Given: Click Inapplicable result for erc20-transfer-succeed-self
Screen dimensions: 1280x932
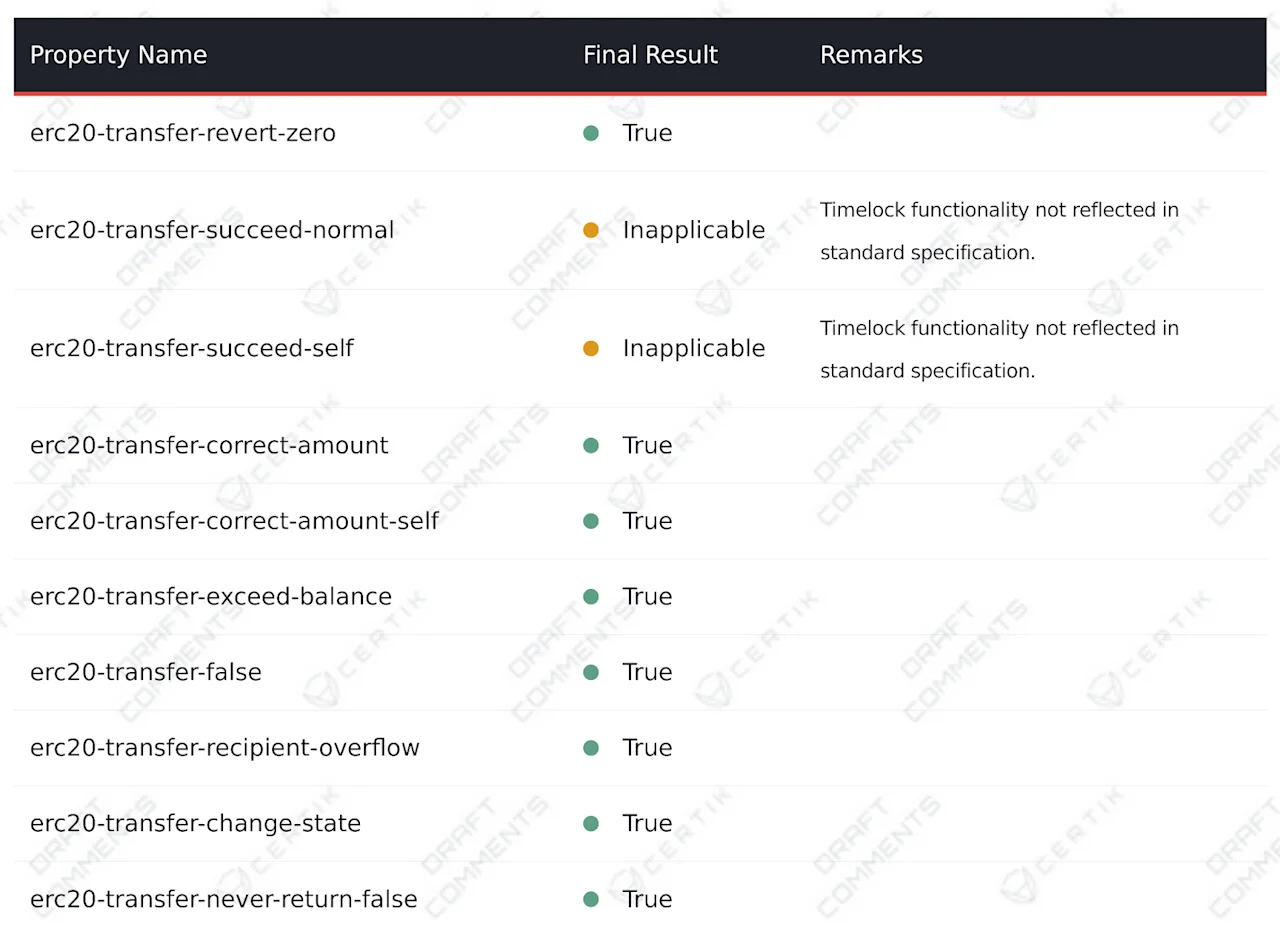Looking at the screenshot, I should [x=694, y=348].
